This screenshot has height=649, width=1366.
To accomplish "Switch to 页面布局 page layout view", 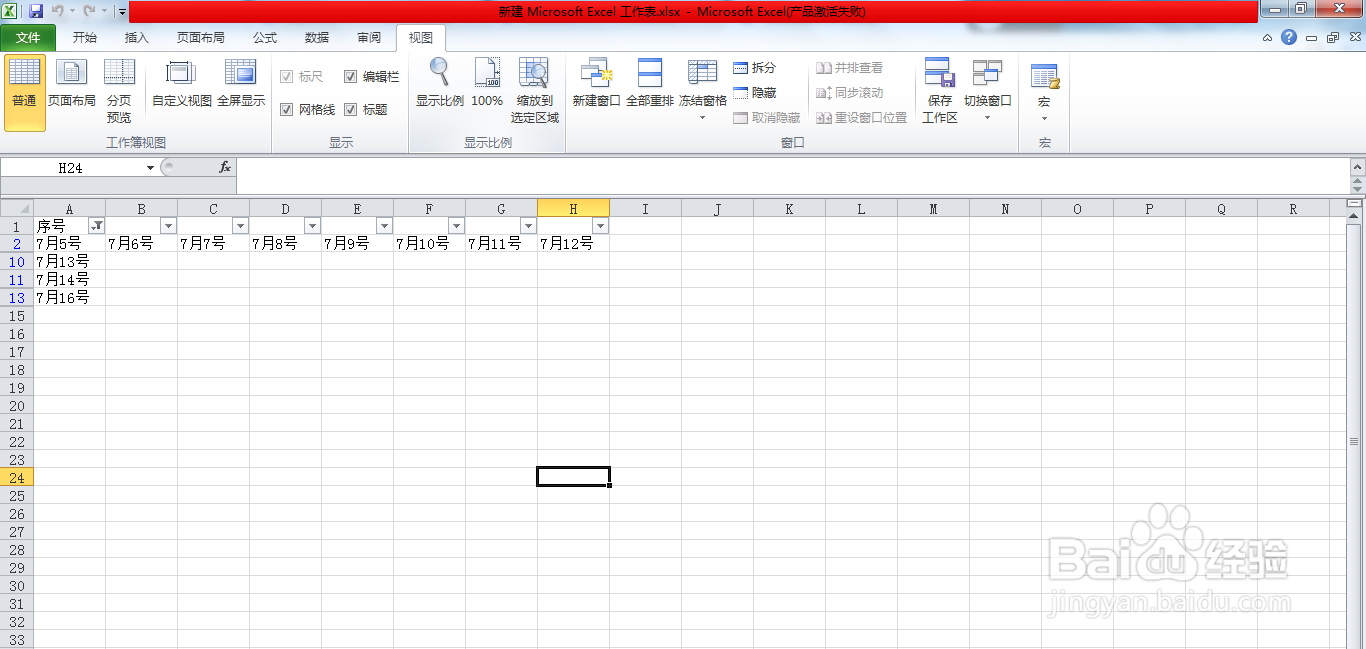I will click(72, 84).
